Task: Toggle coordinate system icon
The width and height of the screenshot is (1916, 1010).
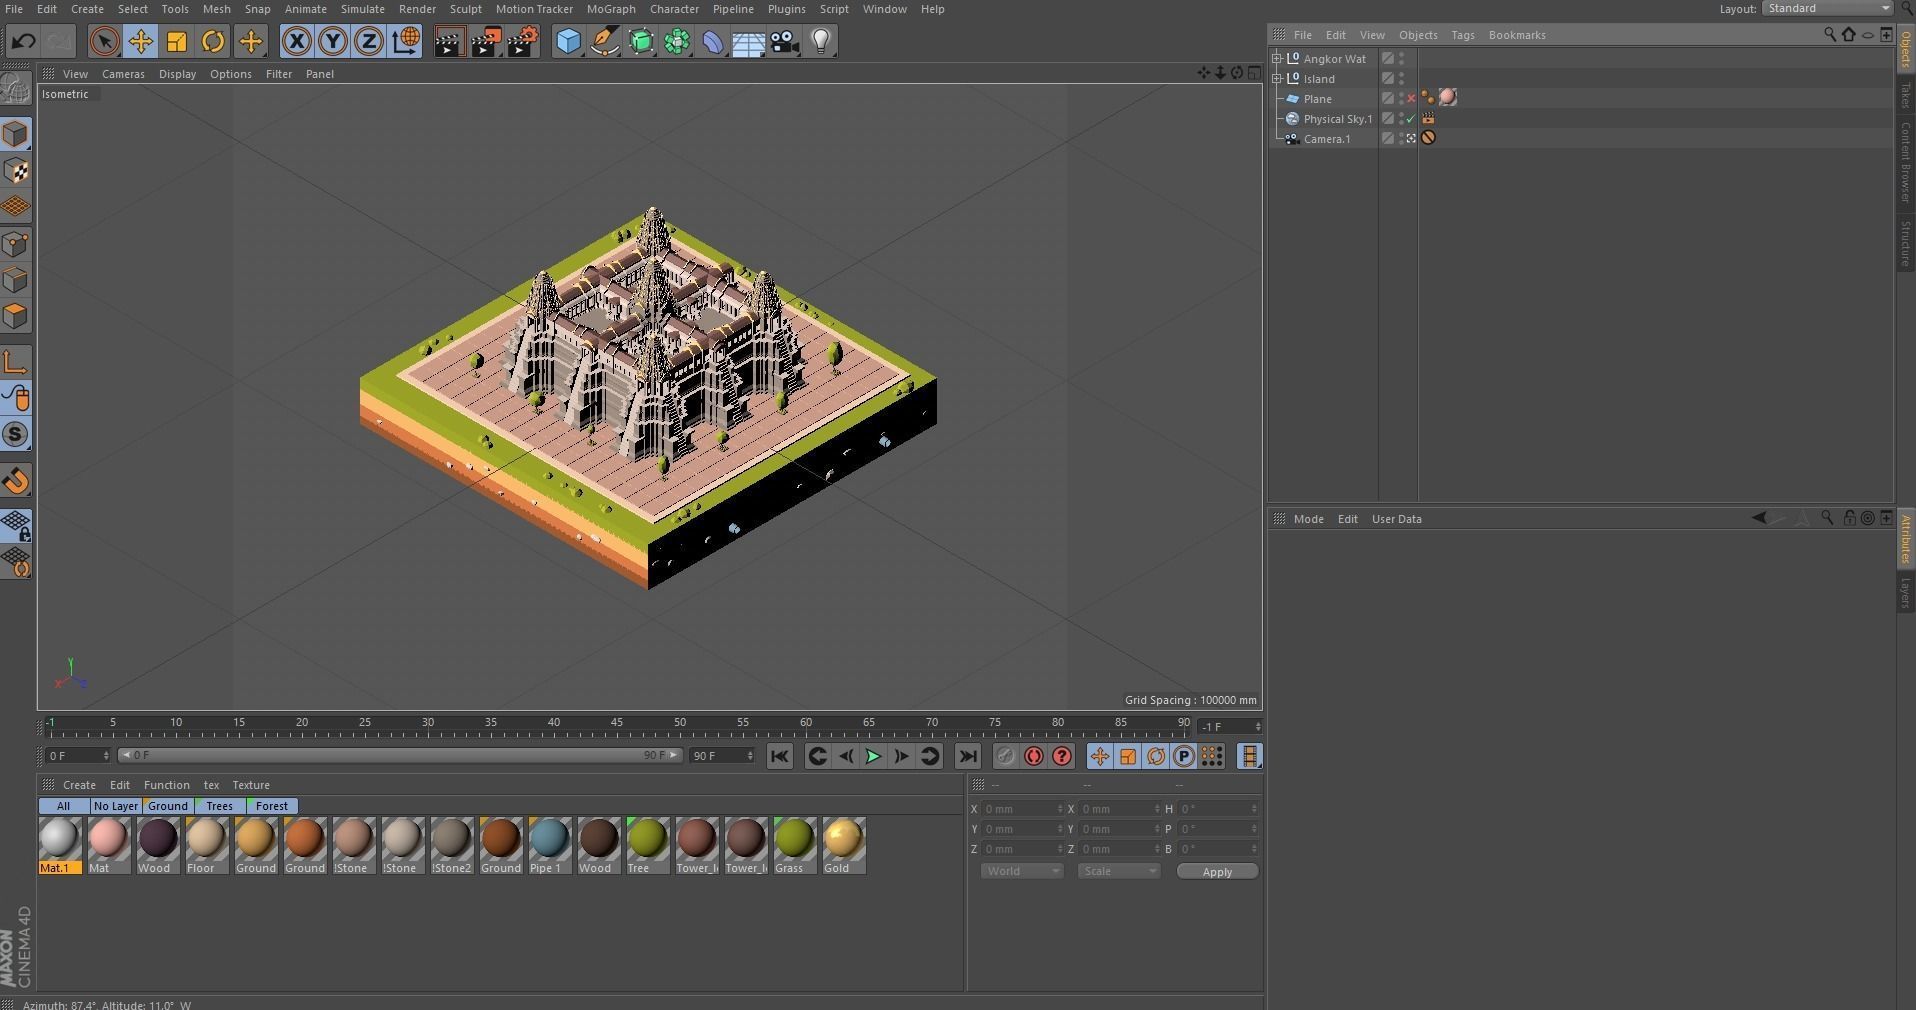Action: tap(405, 41)
